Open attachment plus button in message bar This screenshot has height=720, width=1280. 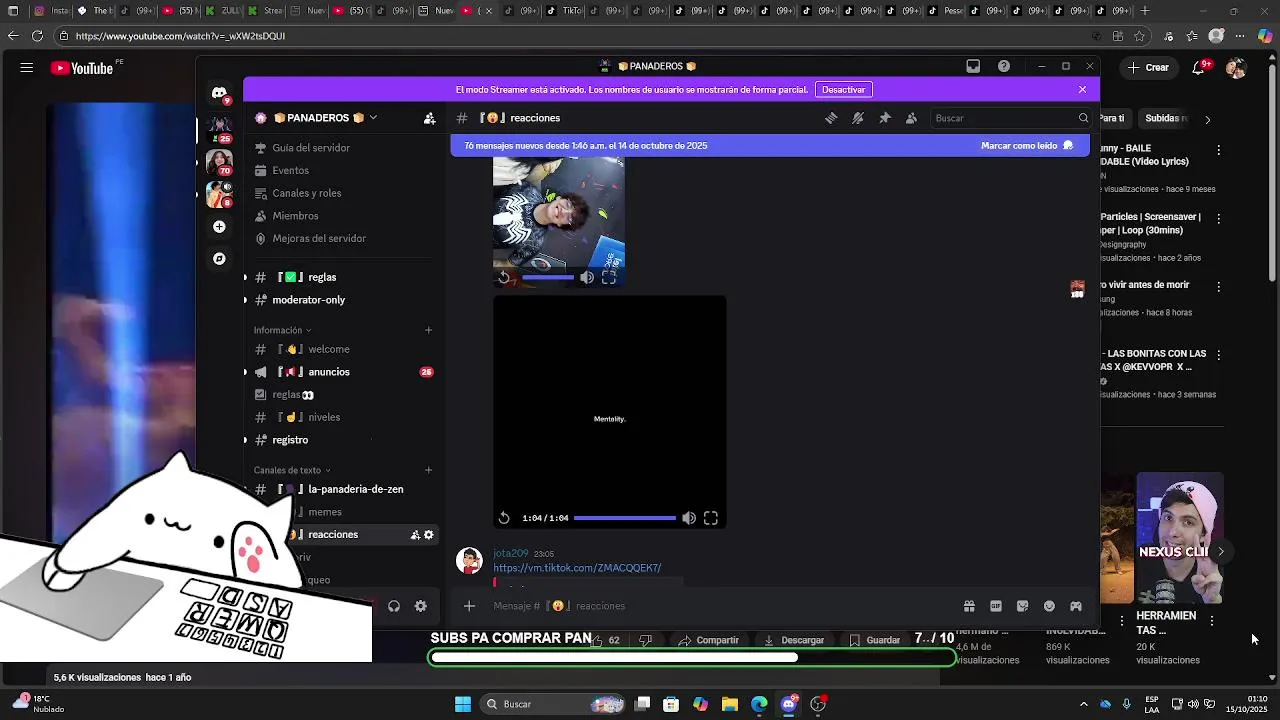pyautogui.click(x=469, y=606)
